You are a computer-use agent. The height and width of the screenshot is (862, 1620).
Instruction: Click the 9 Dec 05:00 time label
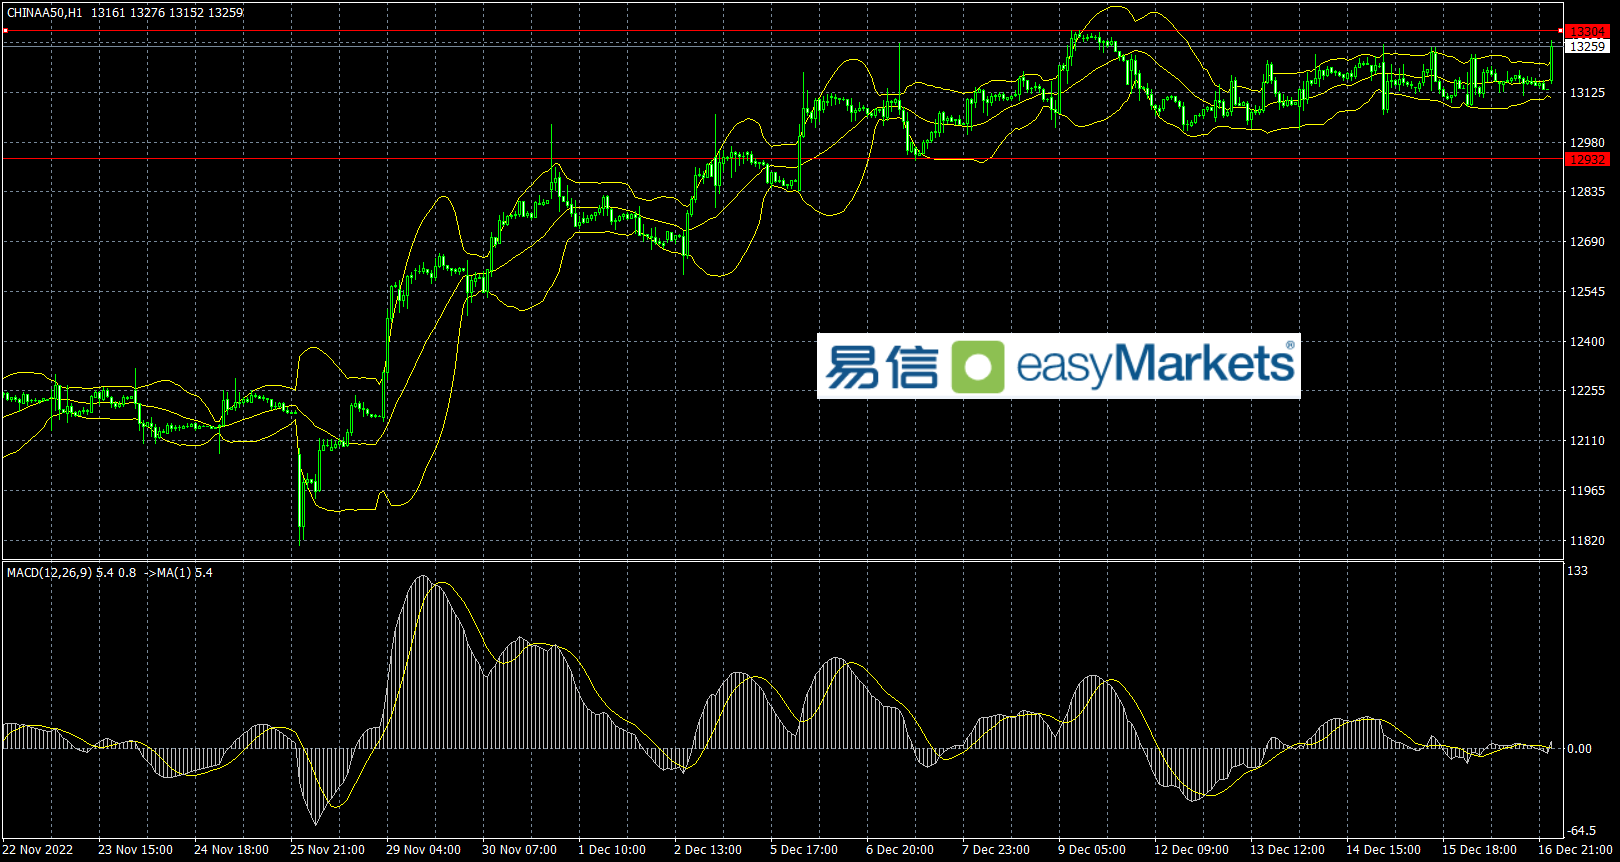click(x=1092, y=850)
